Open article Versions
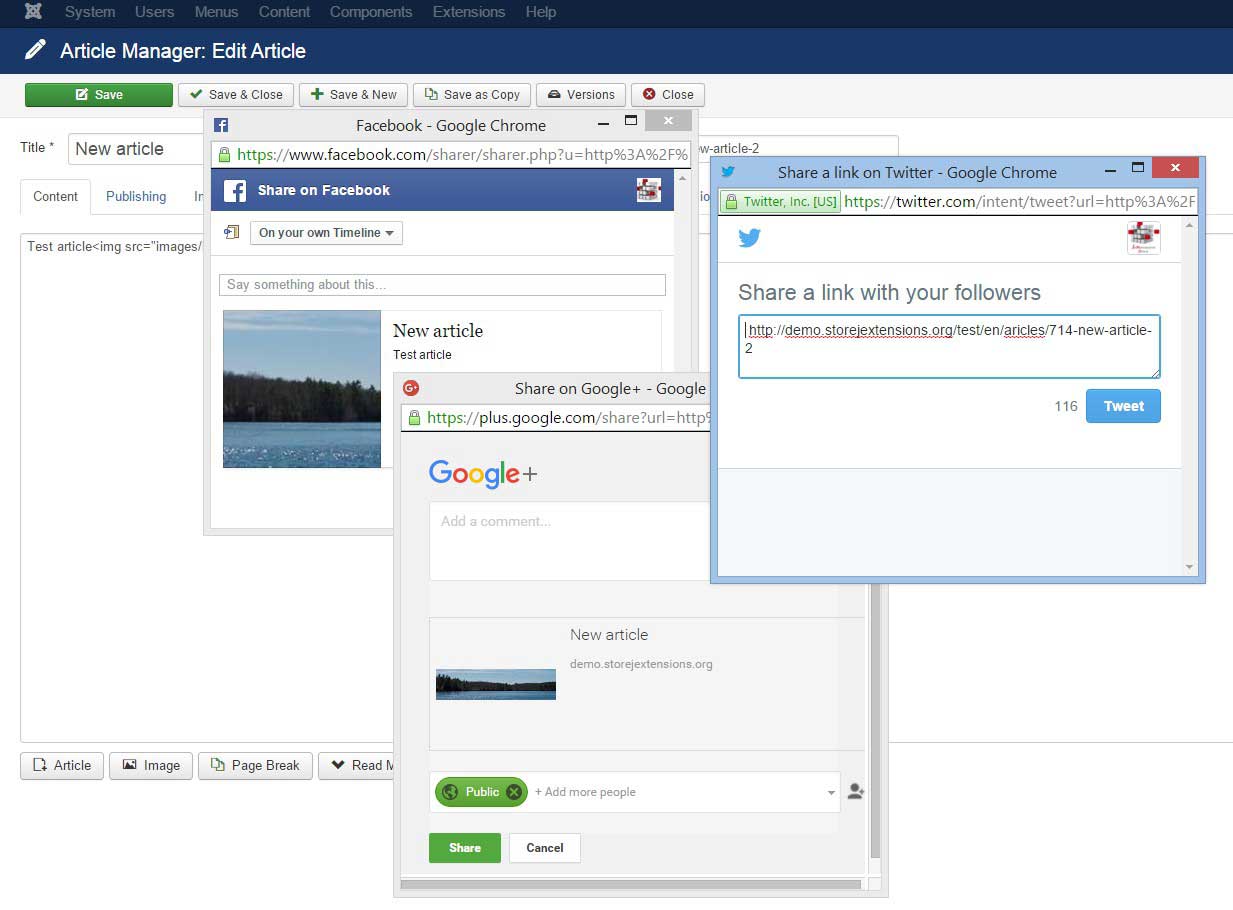This screenshot has width=1233, height=910. (581, 95)
